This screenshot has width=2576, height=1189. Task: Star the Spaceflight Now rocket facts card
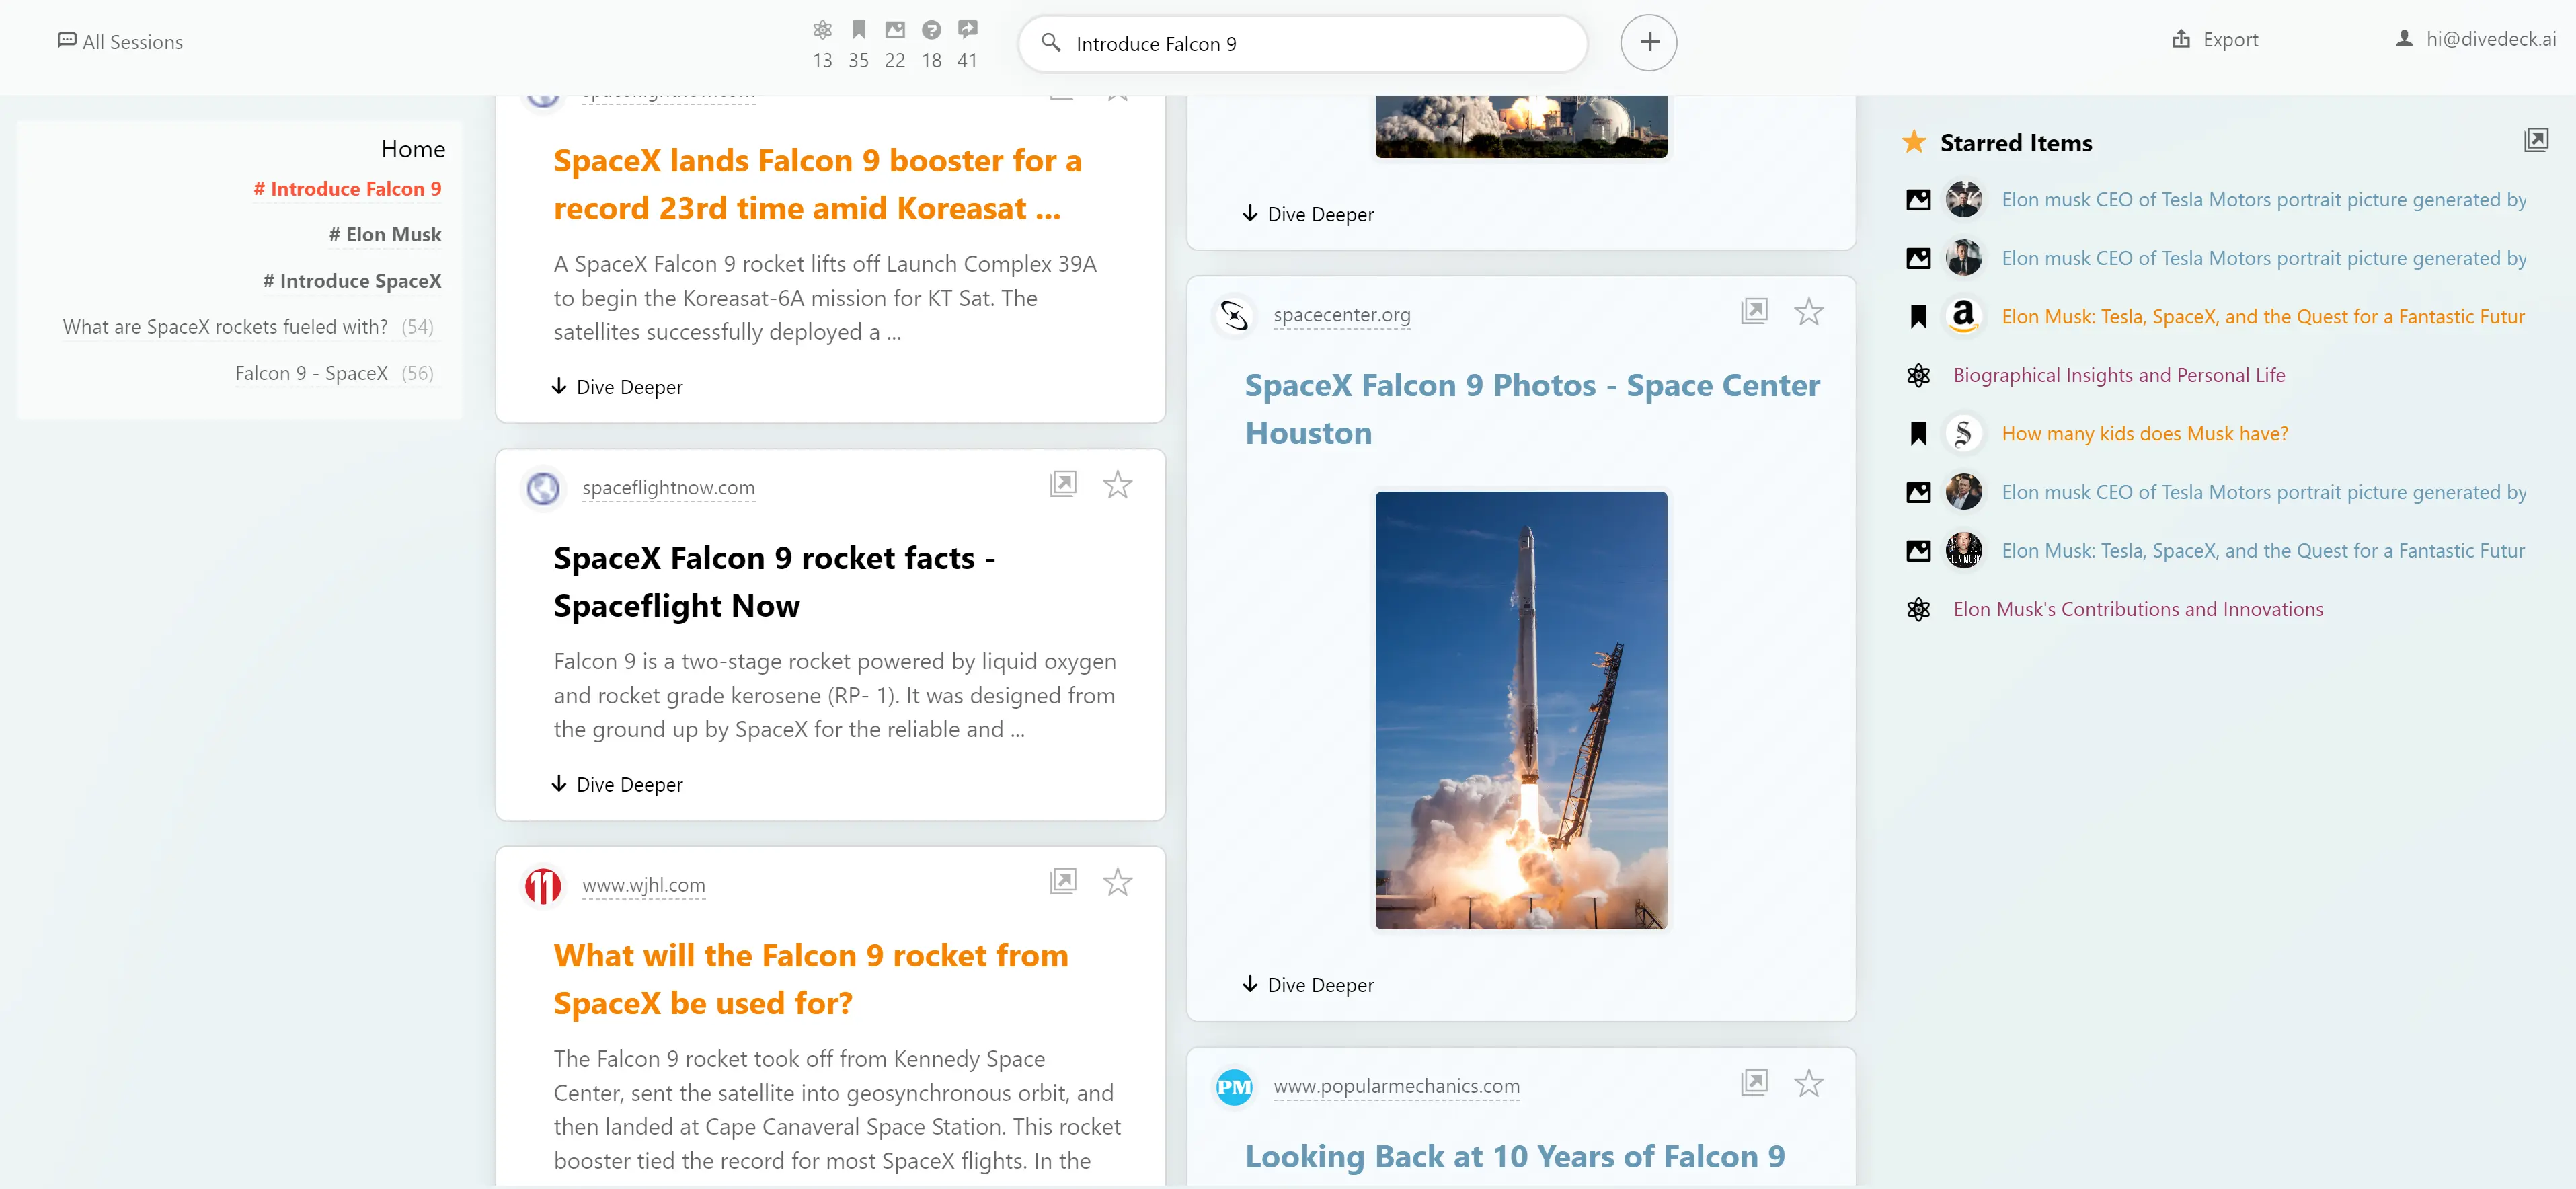[x=1117, y=485]
